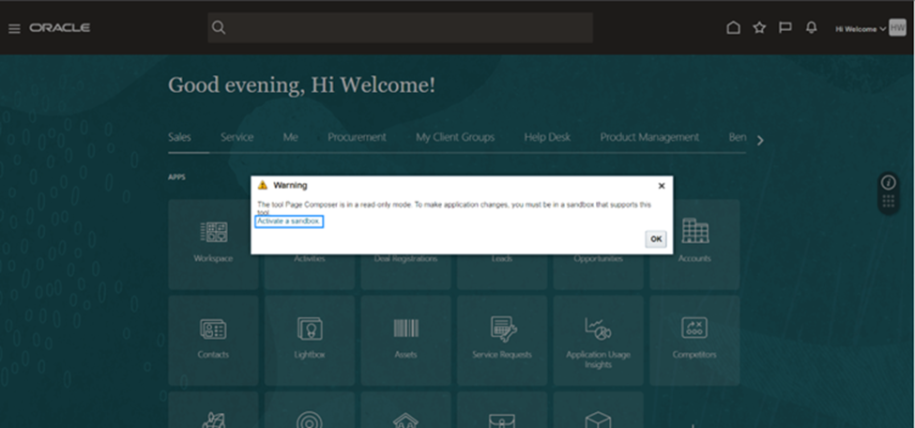Open Application Usage Insights tile
This screenshot has width=915, height=428.
coord(598,338)
